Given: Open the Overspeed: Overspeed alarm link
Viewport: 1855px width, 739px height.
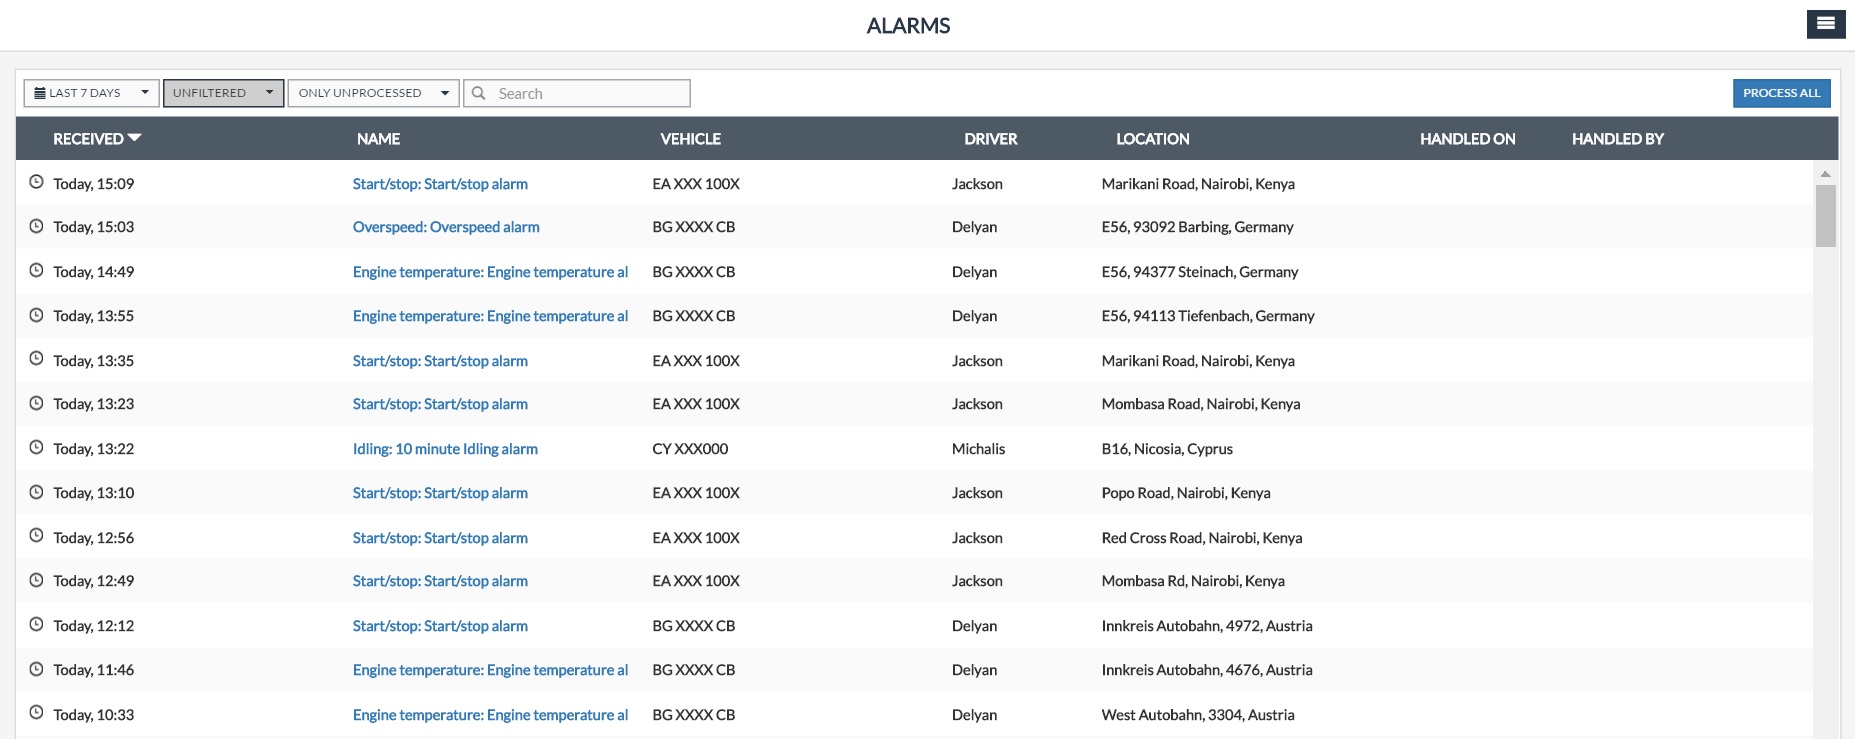Looking at the screenshot, I should pyautogui.click(x=446, y=227).
